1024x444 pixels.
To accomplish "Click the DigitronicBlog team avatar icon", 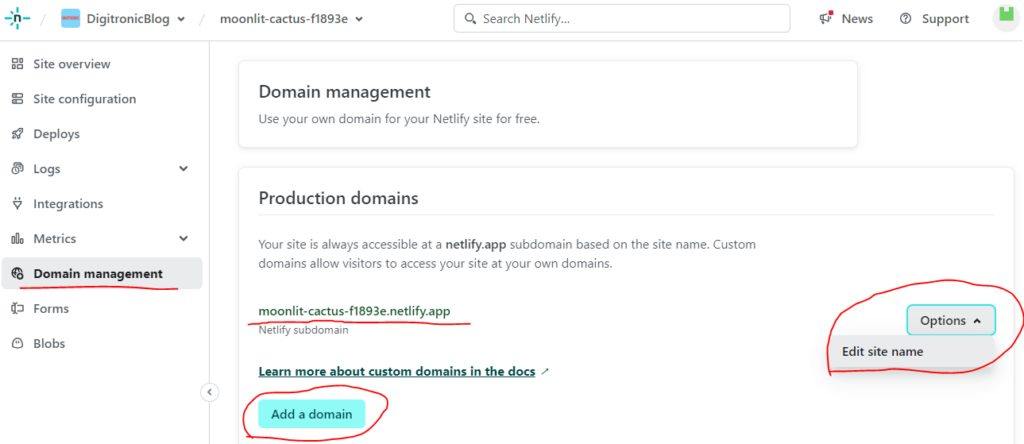I will click(71, 19).
